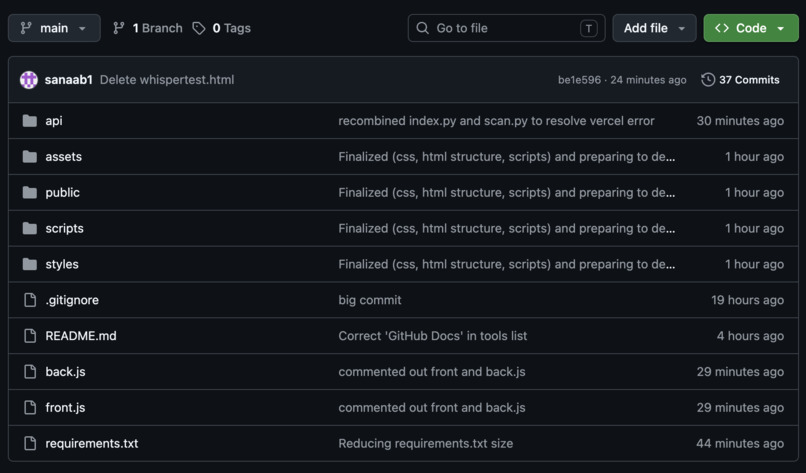Screen dimensions: 806x473
Task: Click the styles folder icon
Action: (30, 264)
